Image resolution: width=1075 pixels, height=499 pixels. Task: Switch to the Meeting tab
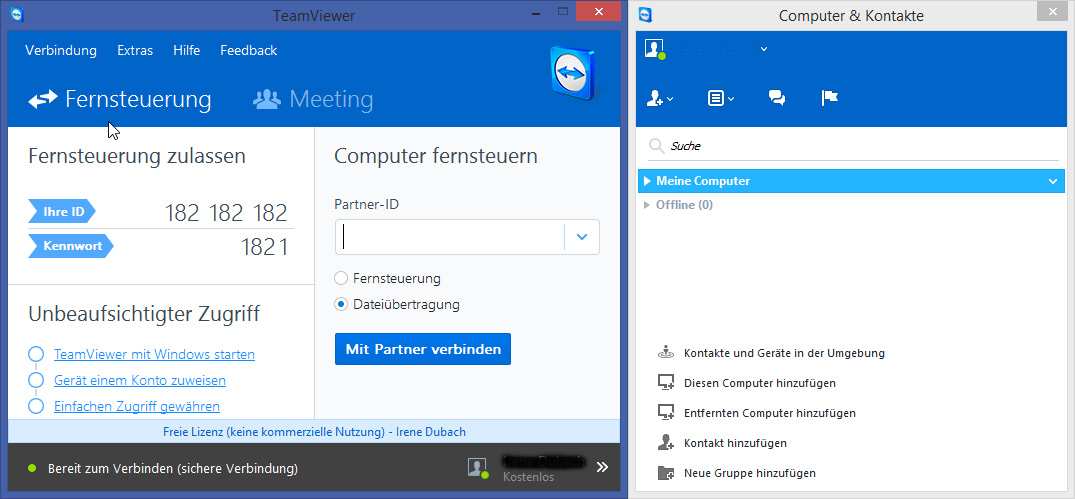point(313,99)
